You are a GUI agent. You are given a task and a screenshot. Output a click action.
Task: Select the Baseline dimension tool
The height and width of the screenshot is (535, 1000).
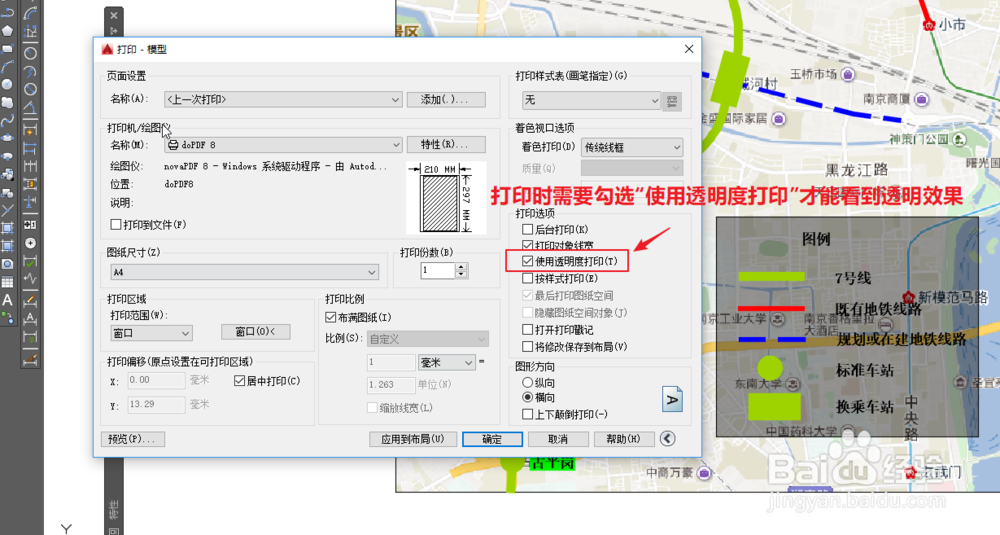click(x=30, y=148)
